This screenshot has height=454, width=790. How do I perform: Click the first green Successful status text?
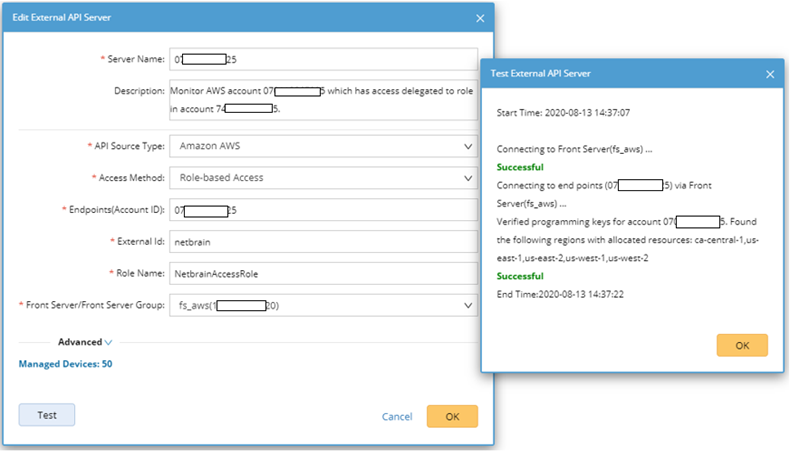tap(520, 167)
